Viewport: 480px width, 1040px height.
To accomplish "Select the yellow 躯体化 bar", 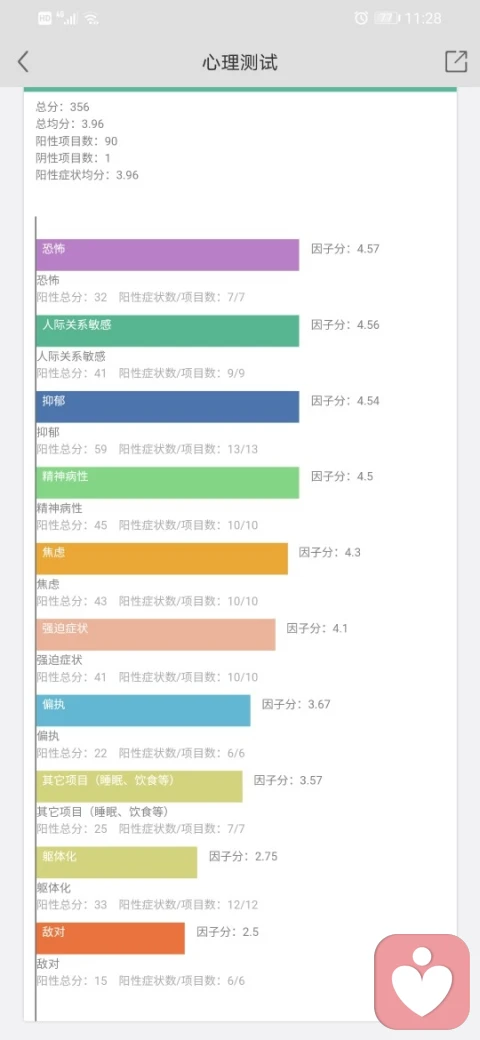I will 117,862.
